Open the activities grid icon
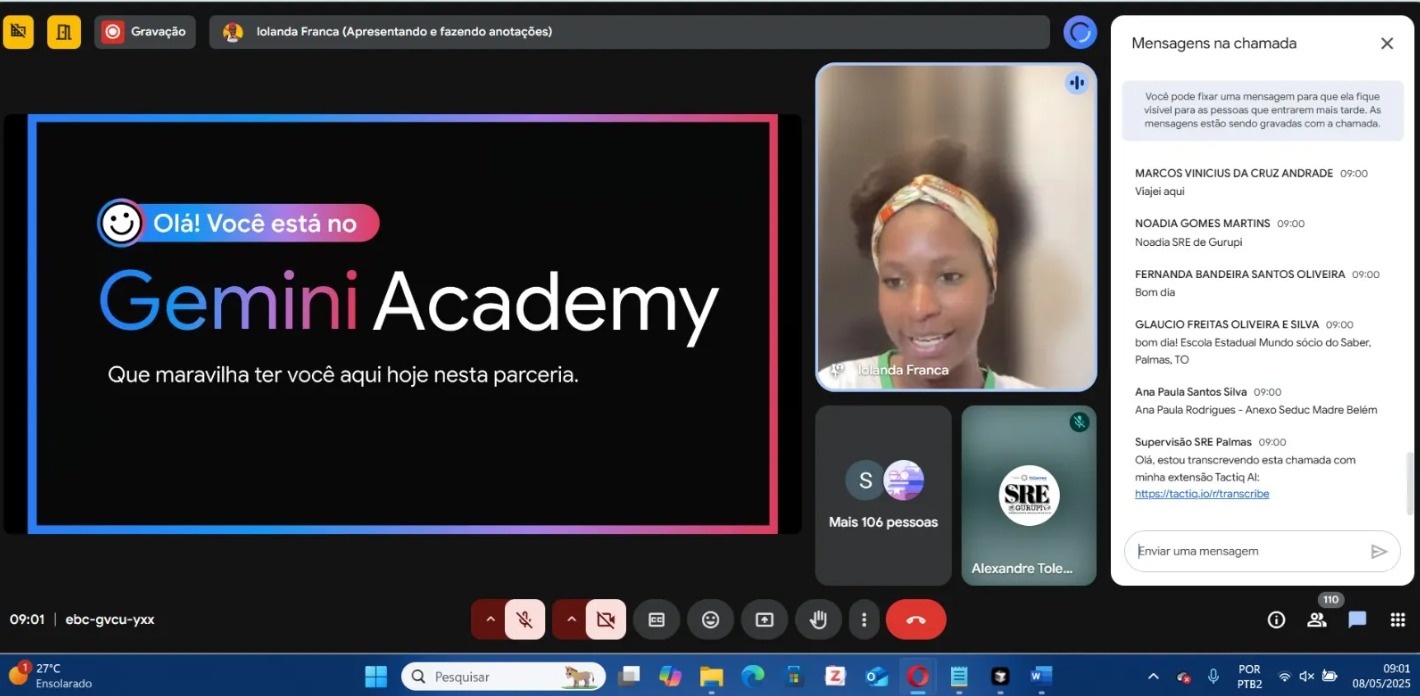The height and width of the screenshot is (696, 1420). pos(1398,620)
